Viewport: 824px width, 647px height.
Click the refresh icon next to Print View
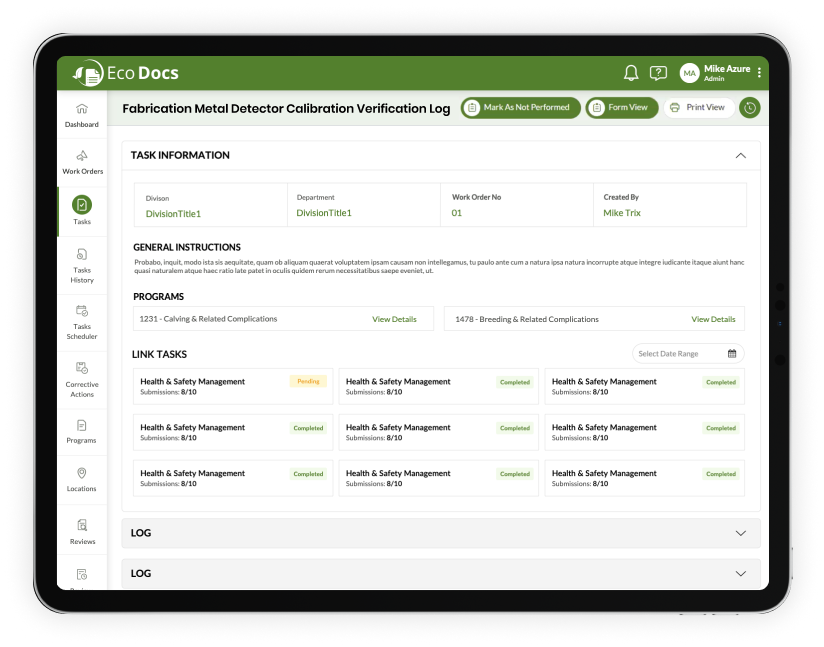coord(749,107)
